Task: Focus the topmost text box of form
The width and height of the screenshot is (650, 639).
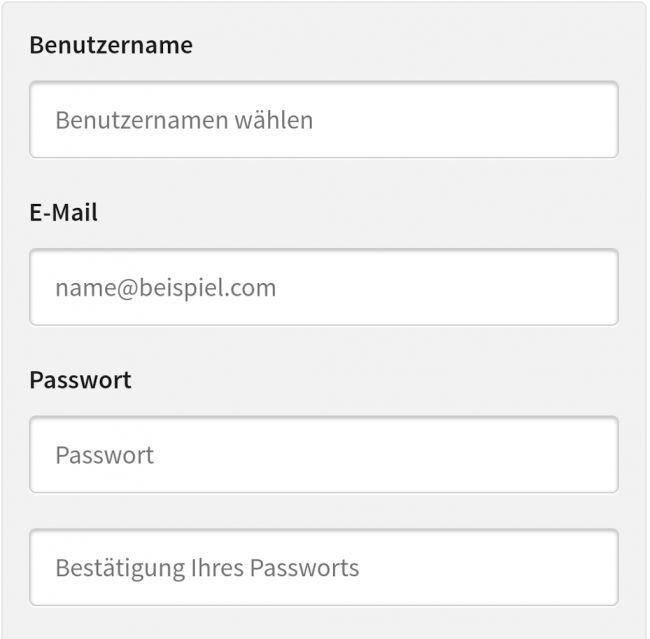Action: click(324, 120)
